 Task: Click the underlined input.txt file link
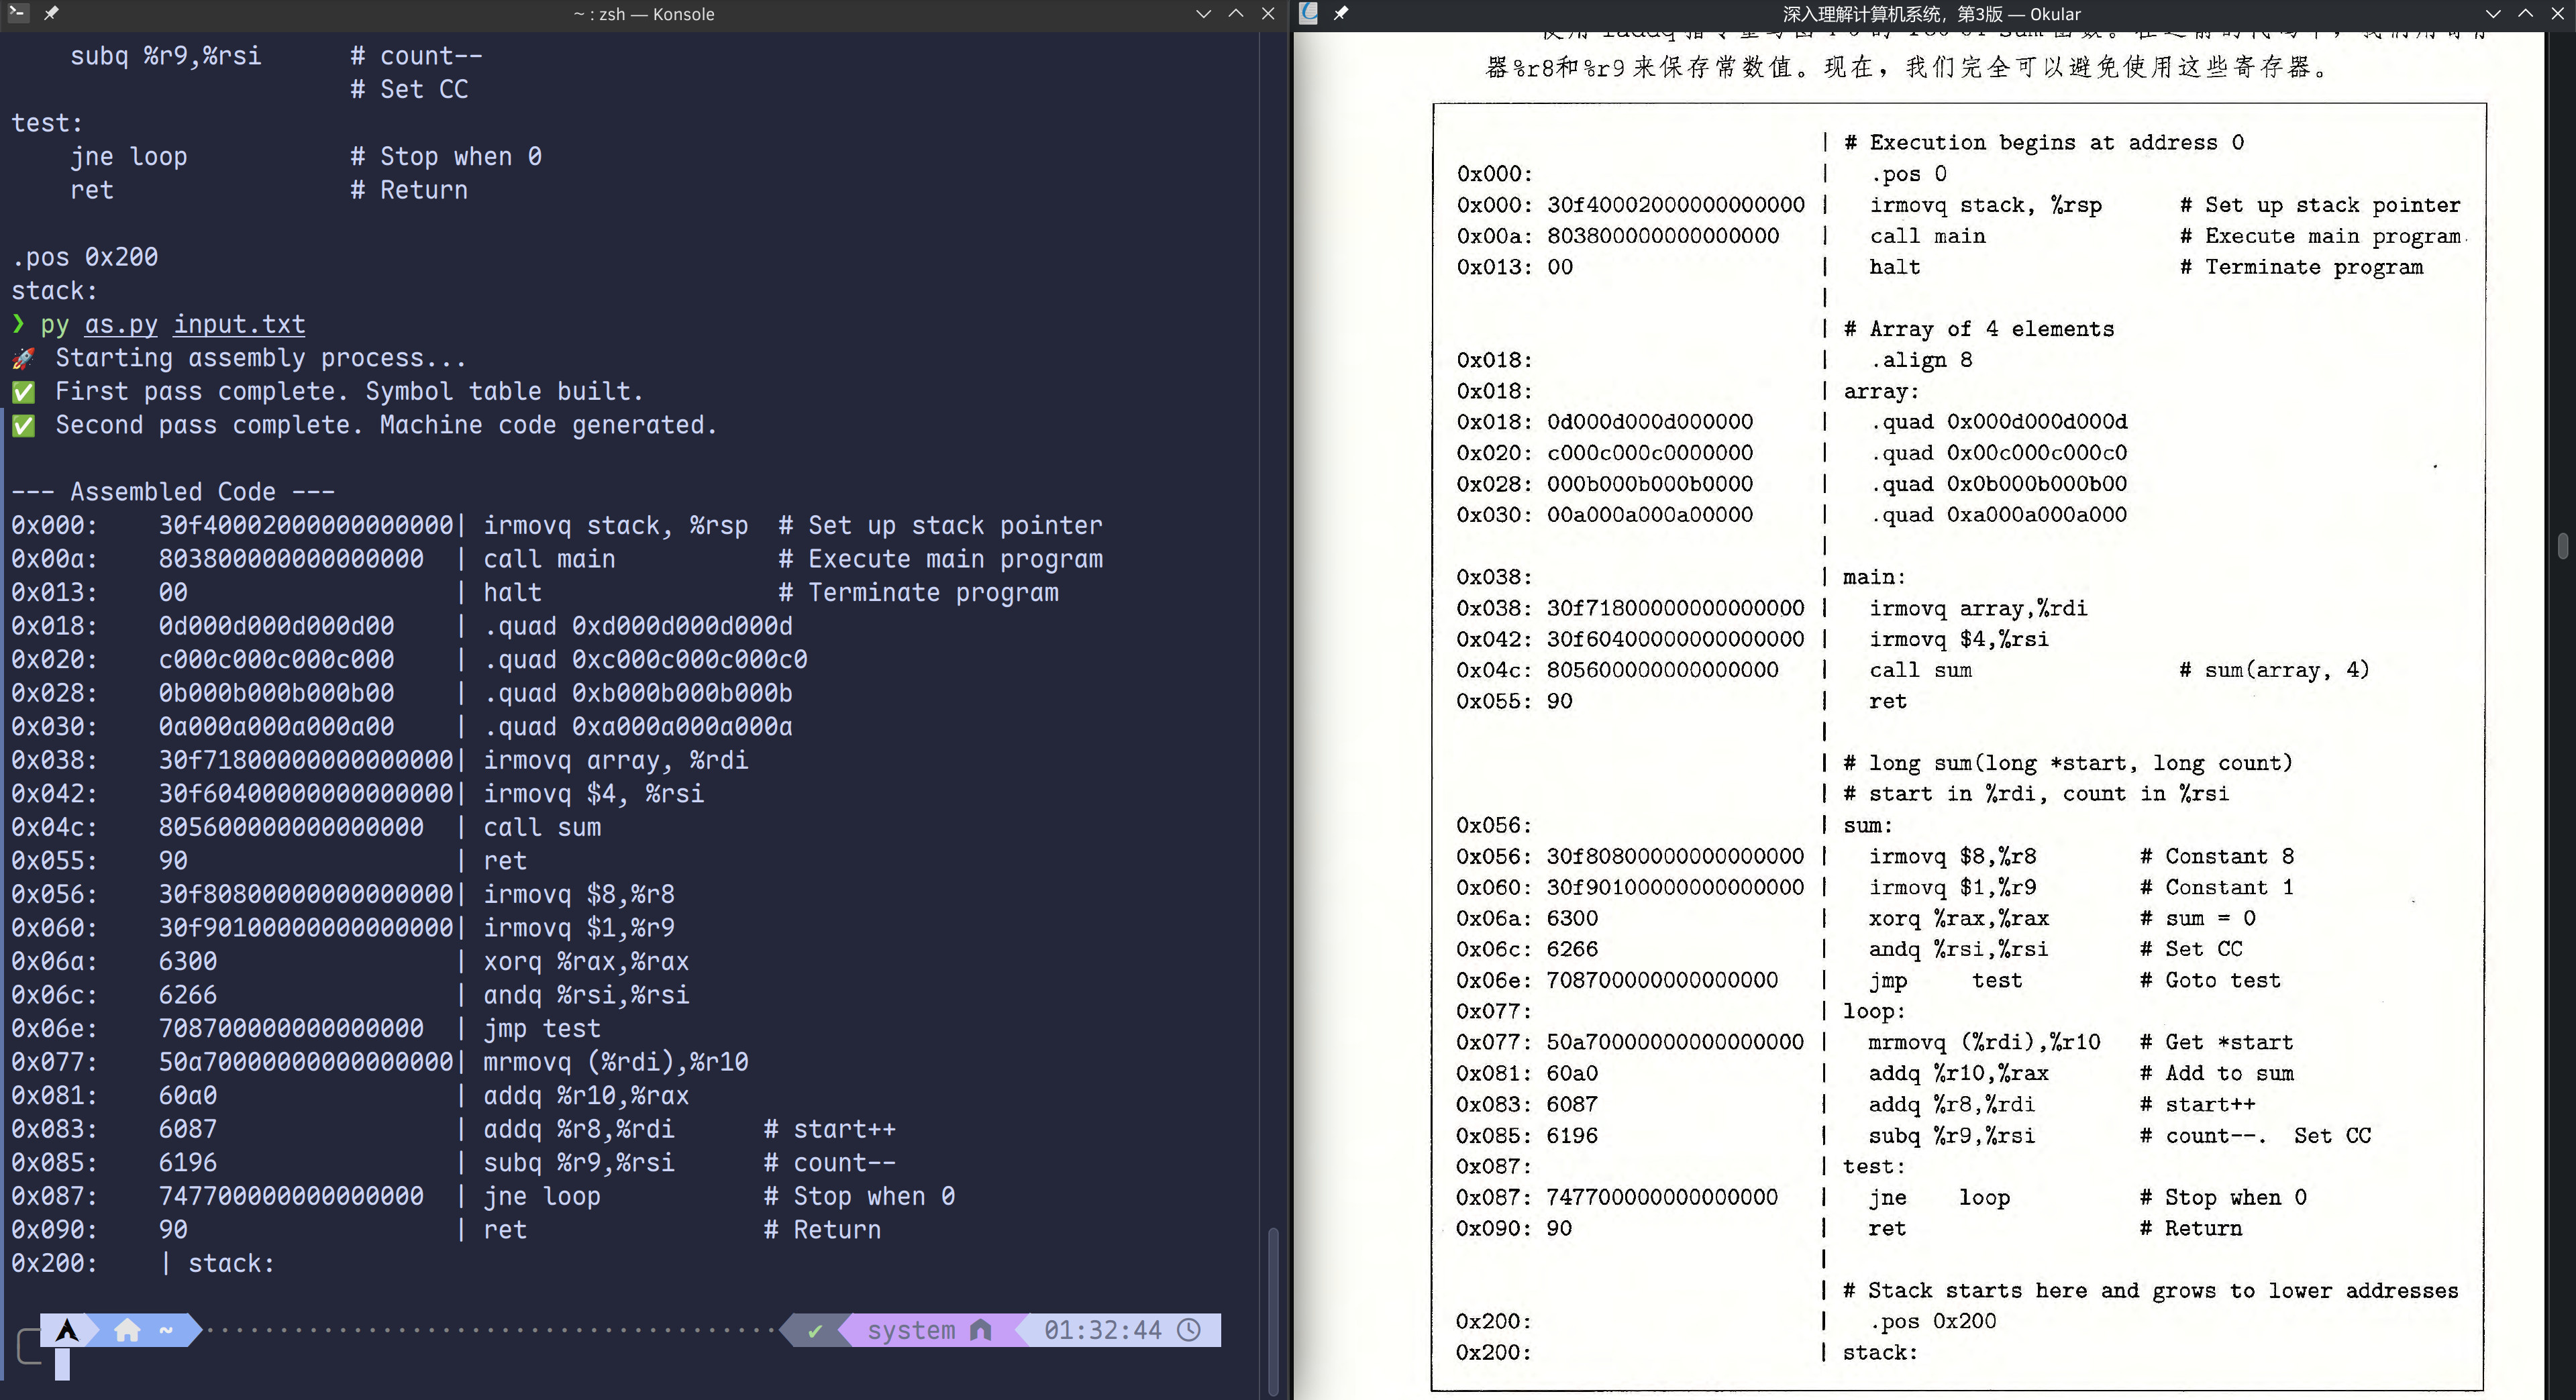(239, 324)
